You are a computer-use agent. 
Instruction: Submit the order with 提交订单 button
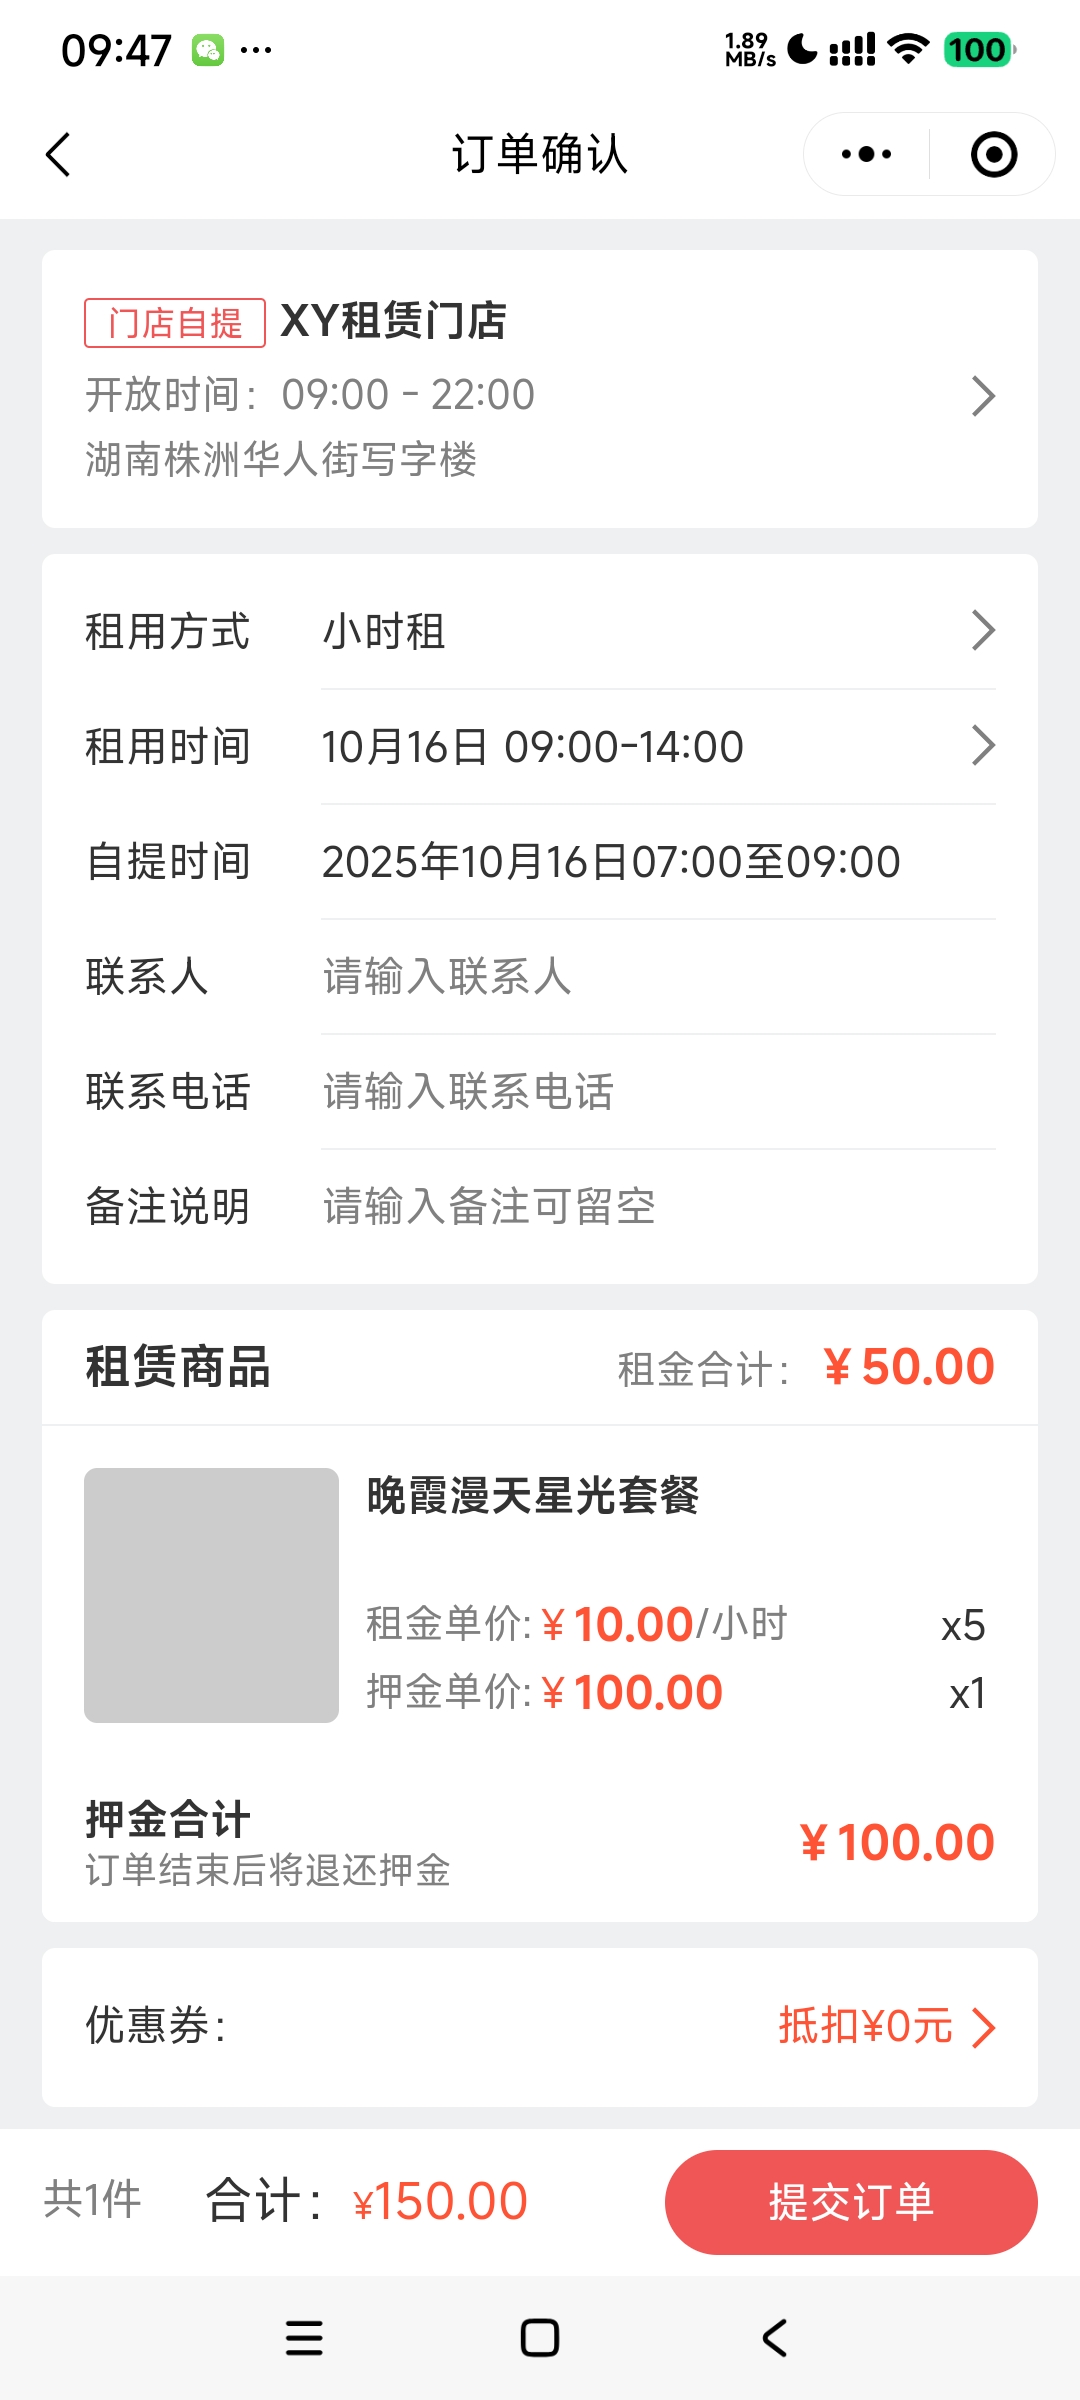(x=851, y=2202)
